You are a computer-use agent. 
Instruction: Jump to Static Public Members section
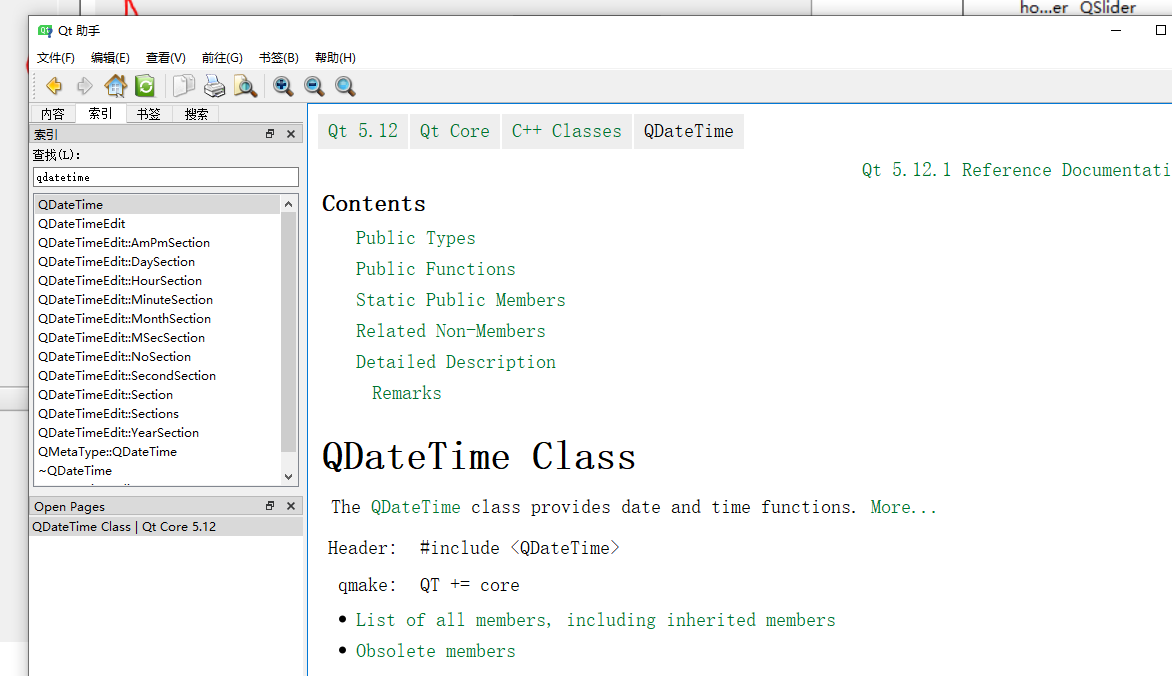(460, 300)
